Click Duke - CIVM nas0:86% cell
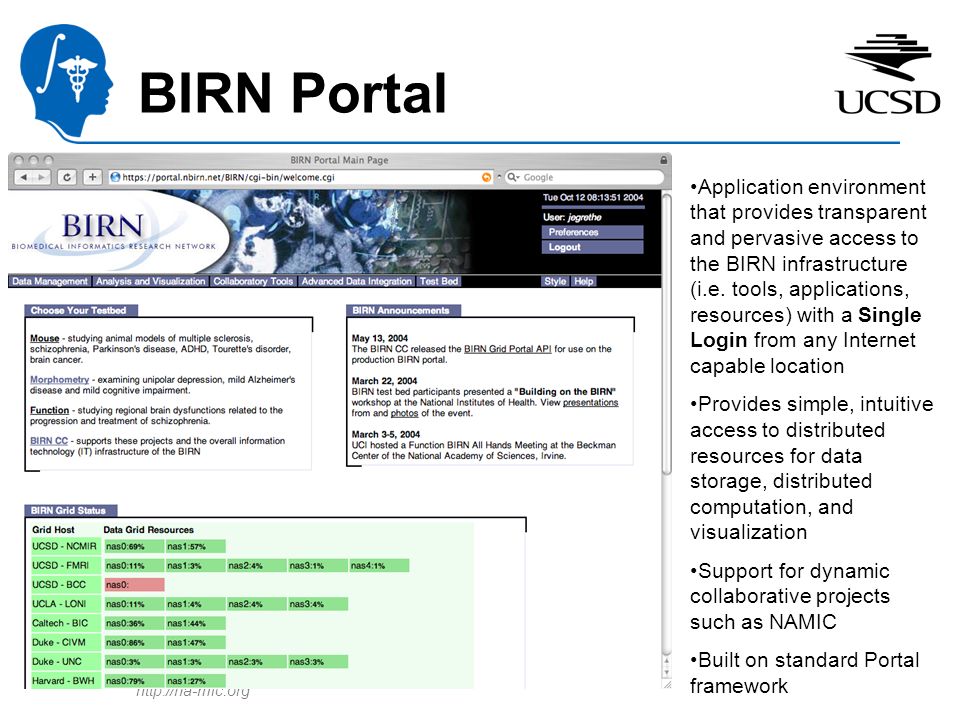Viewport: 960px width, 720px height. pos(134,643)
